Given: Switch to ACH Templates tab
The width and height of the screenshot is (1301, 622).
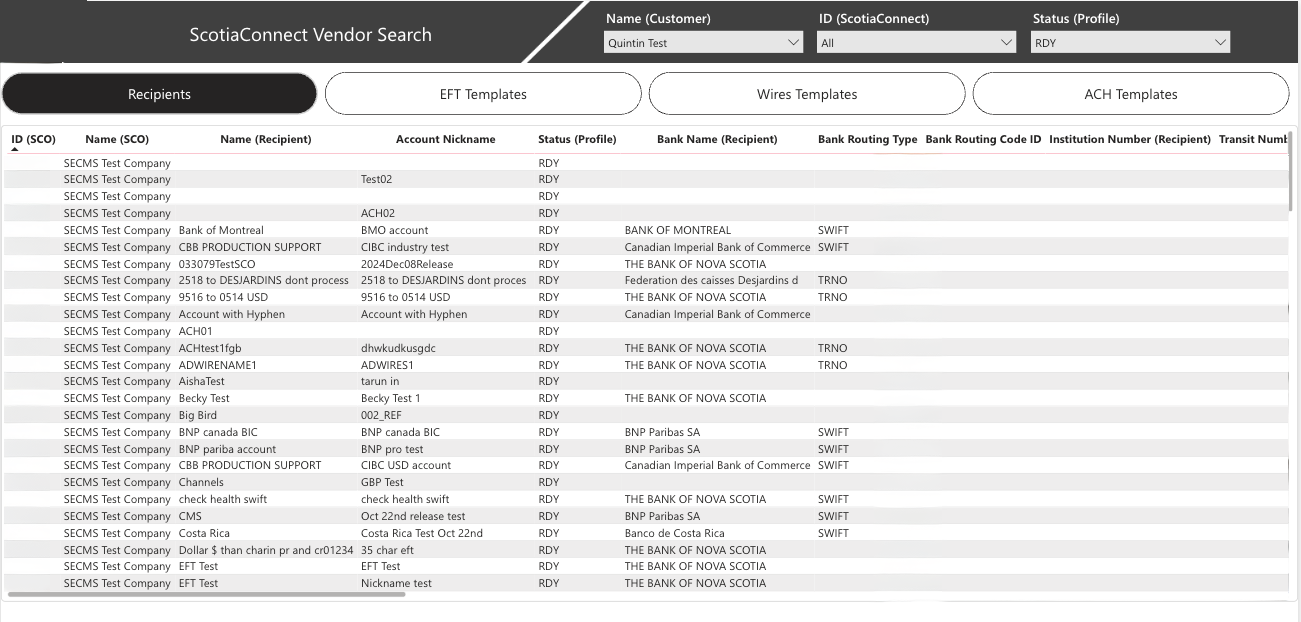Looking at the screenshot, I should pos(1131,94).
